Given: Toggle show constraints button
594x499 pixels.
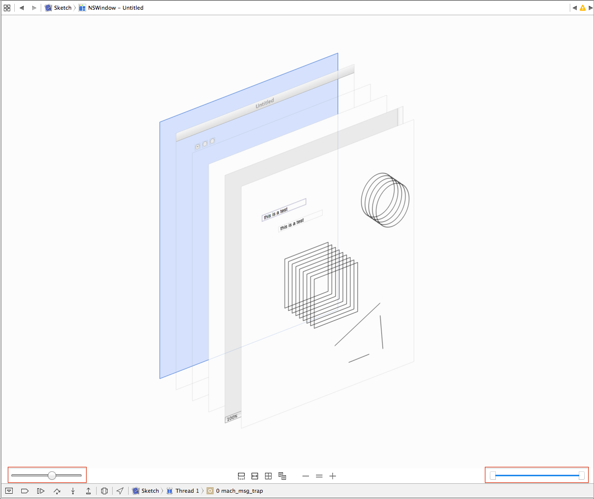Looking at the screenshot, I should (x=255, y=476).
